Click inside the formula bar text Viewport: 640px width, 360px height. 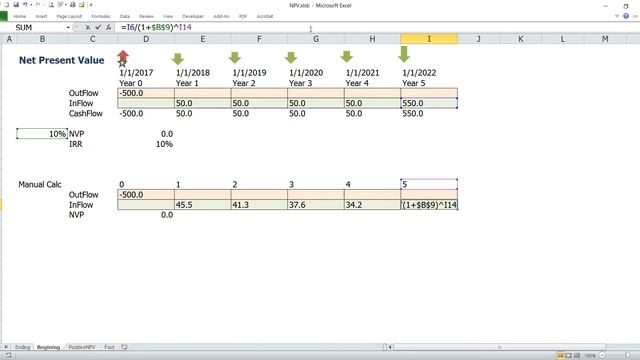(x=156, y=27)
